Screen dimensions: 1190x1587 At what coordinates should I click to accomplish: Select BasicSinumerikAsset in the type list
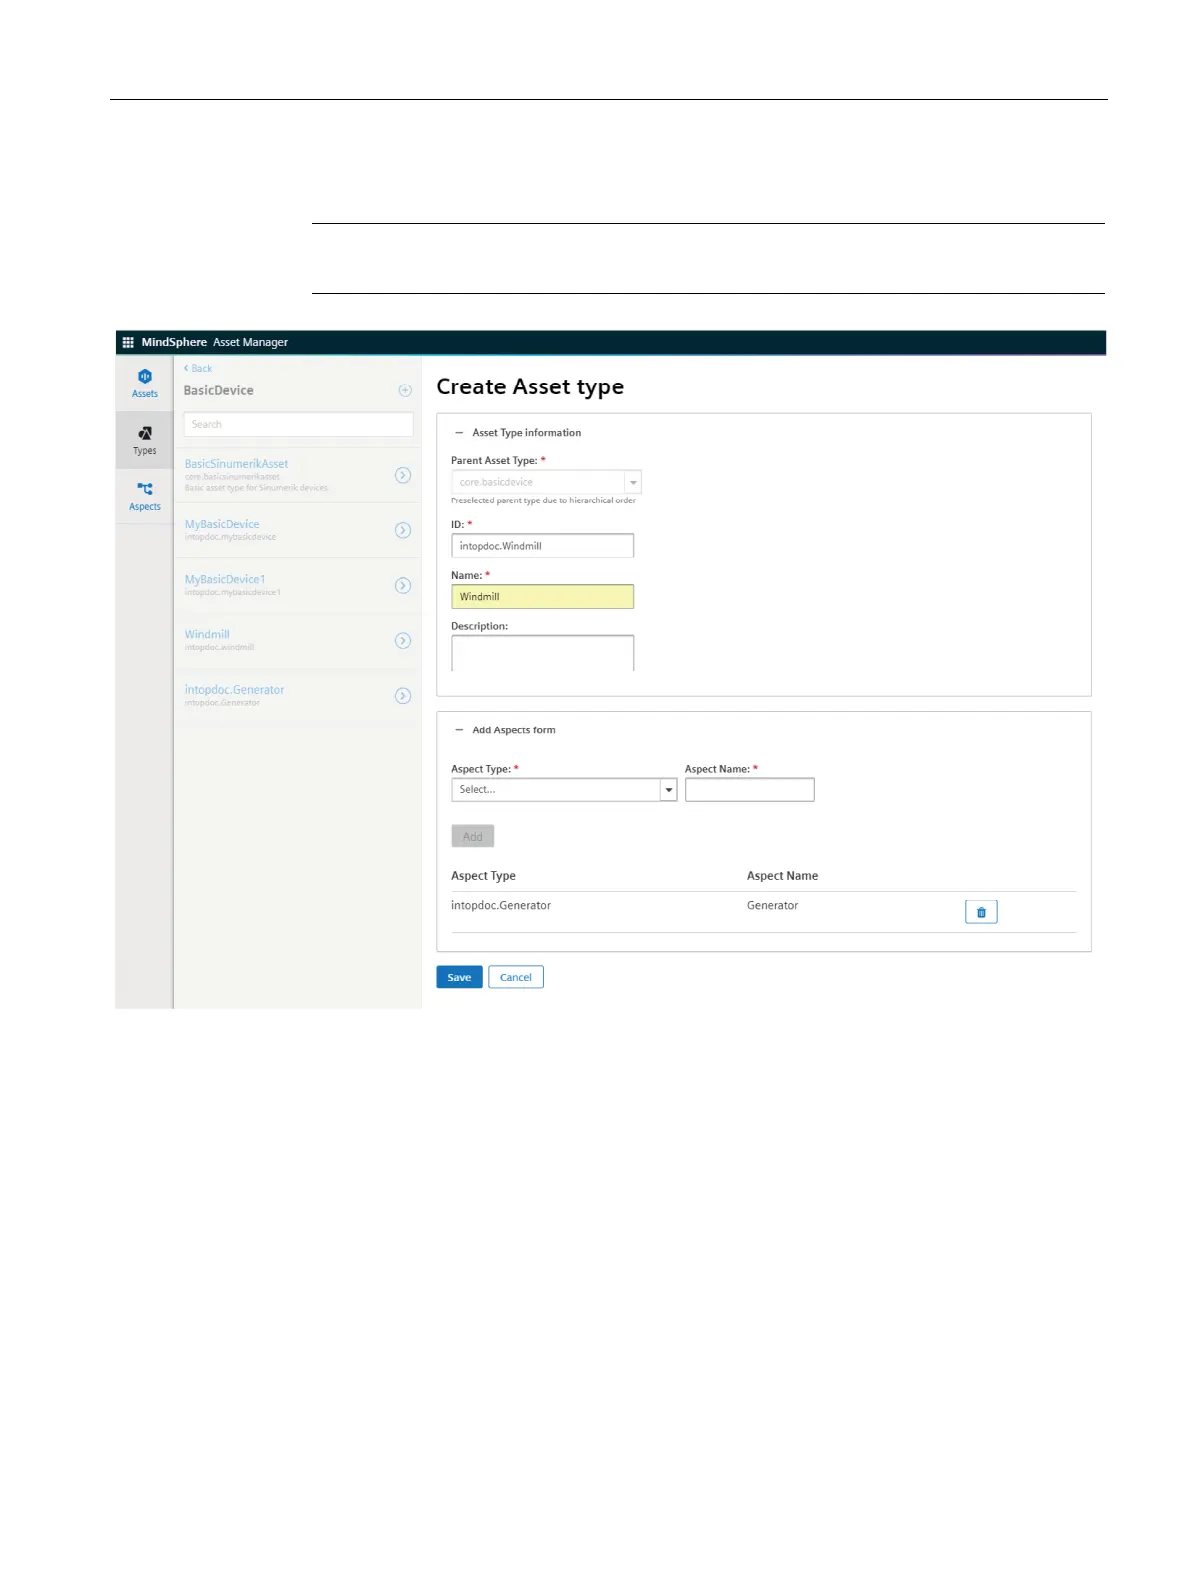236,464
